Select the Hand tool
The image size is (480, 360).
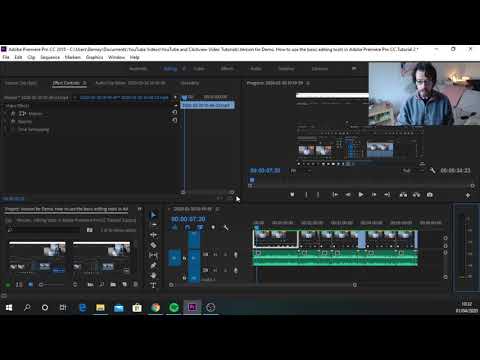point(153,275)
